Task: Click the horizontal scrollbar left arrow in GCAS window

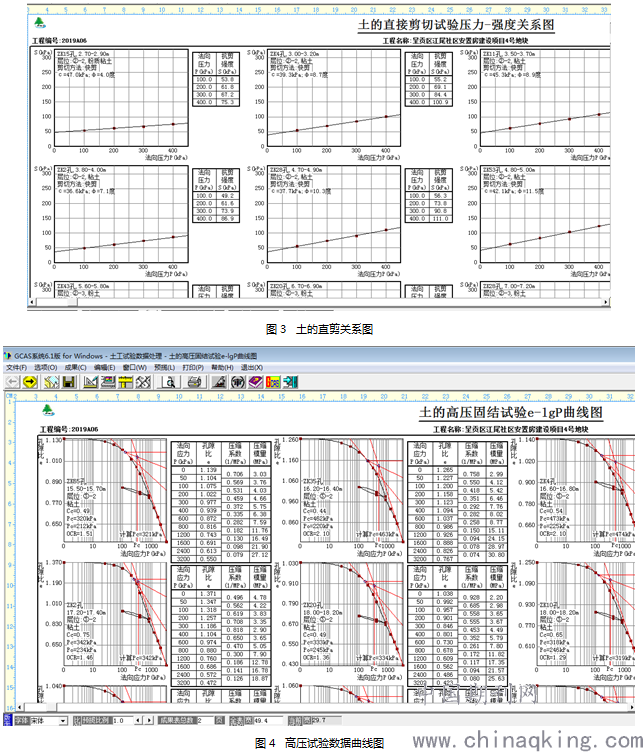Action: (20, 707)
